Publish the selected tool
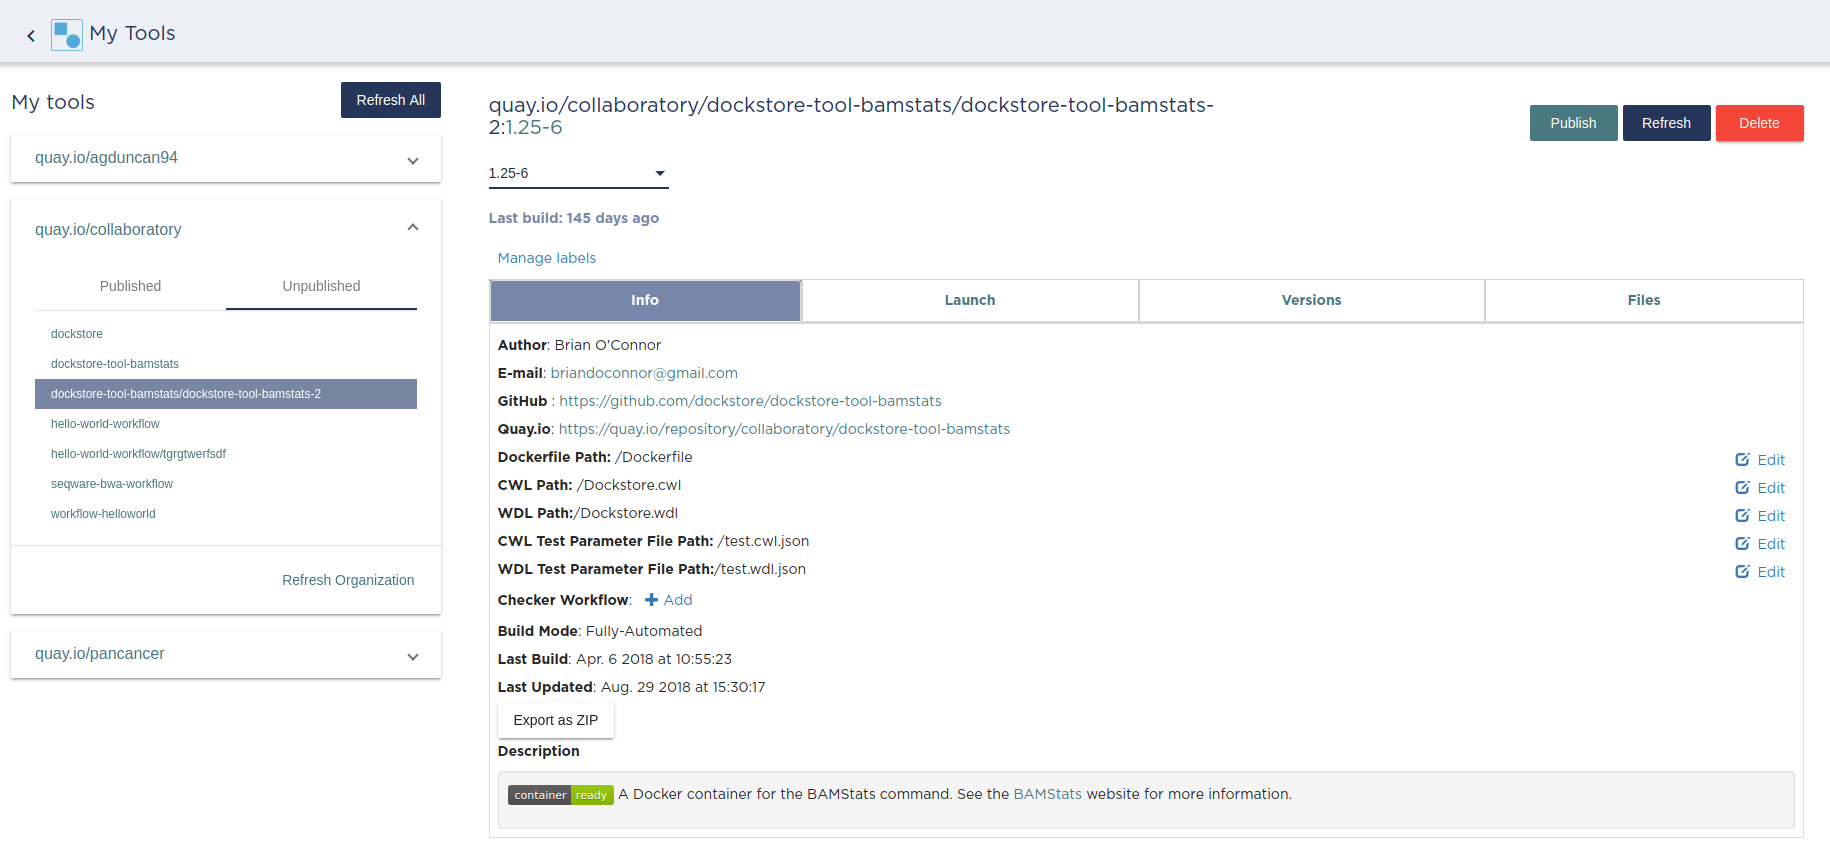1830x856 pixels. point(1572,122)
